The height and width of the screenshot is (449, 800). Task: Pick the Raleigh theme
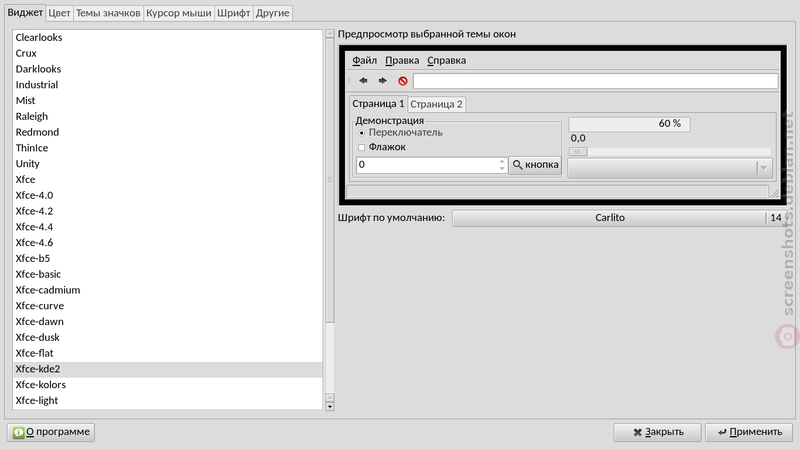168,116
